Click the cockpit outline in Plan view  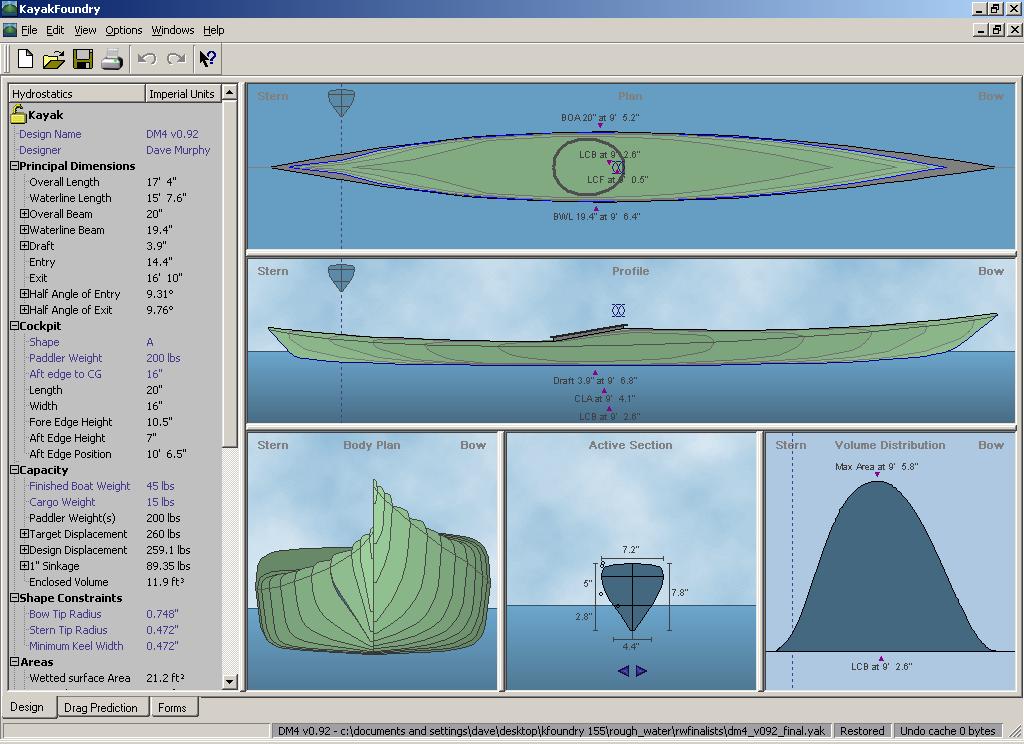[588, 167]
